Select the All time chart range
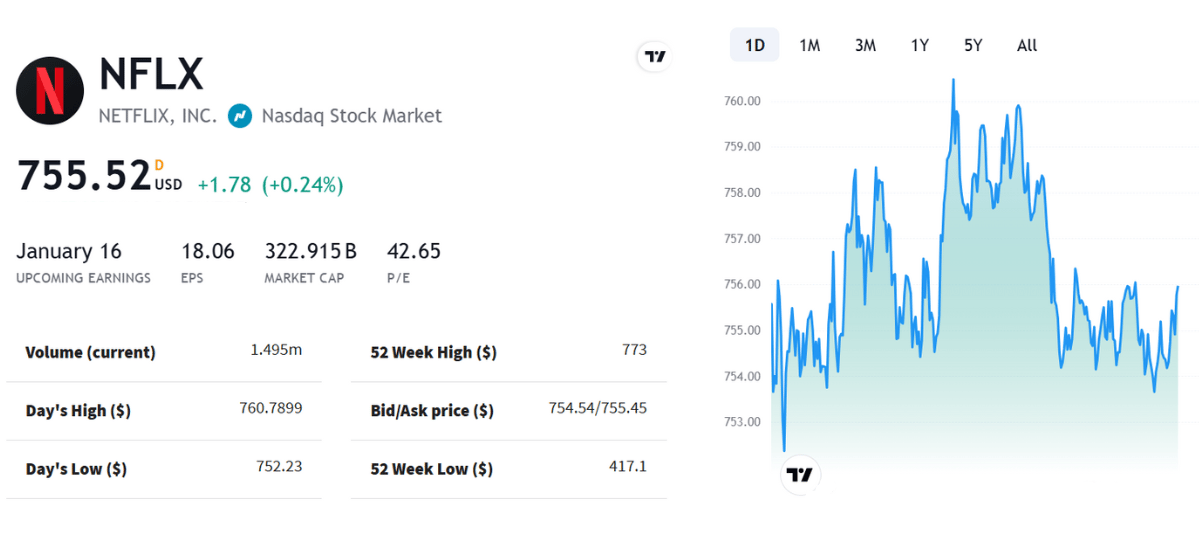Screen dimensions: 1199x533 tap(1027, 45)
